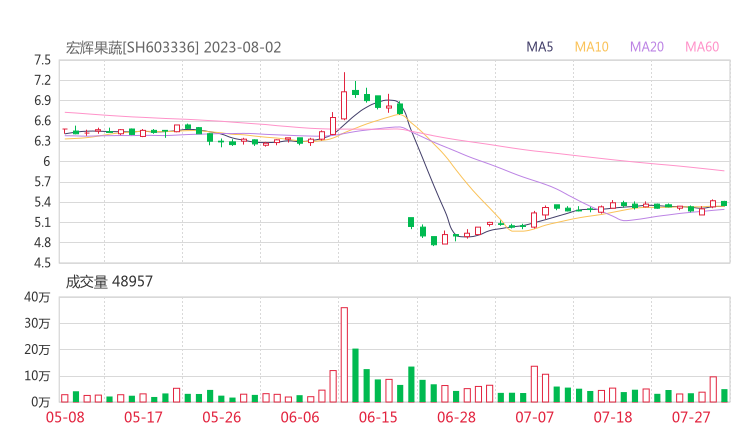Click the 05-17 date axis label
The image size is (740, 440).
click(x=143, y=417)
